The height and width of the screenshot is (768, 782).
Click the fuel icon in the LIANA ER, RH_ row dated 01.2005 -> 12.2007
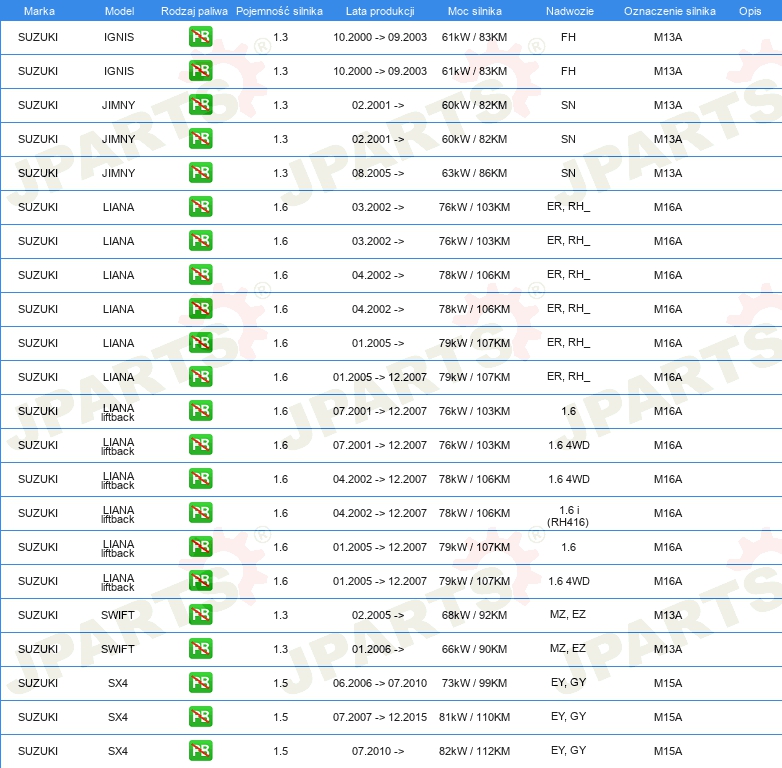pyautogui.click(x=200, y=377)
